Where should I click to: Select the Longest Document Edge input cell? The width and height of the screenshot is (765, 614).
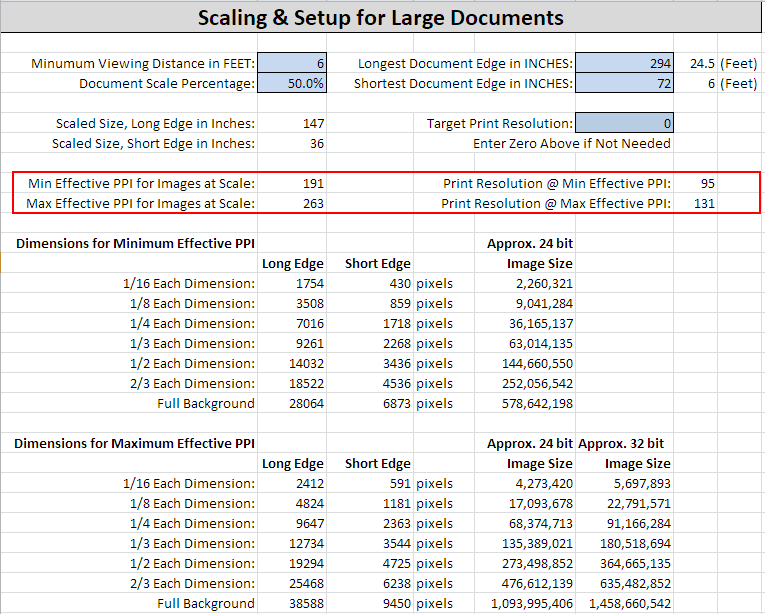[624, 63]
